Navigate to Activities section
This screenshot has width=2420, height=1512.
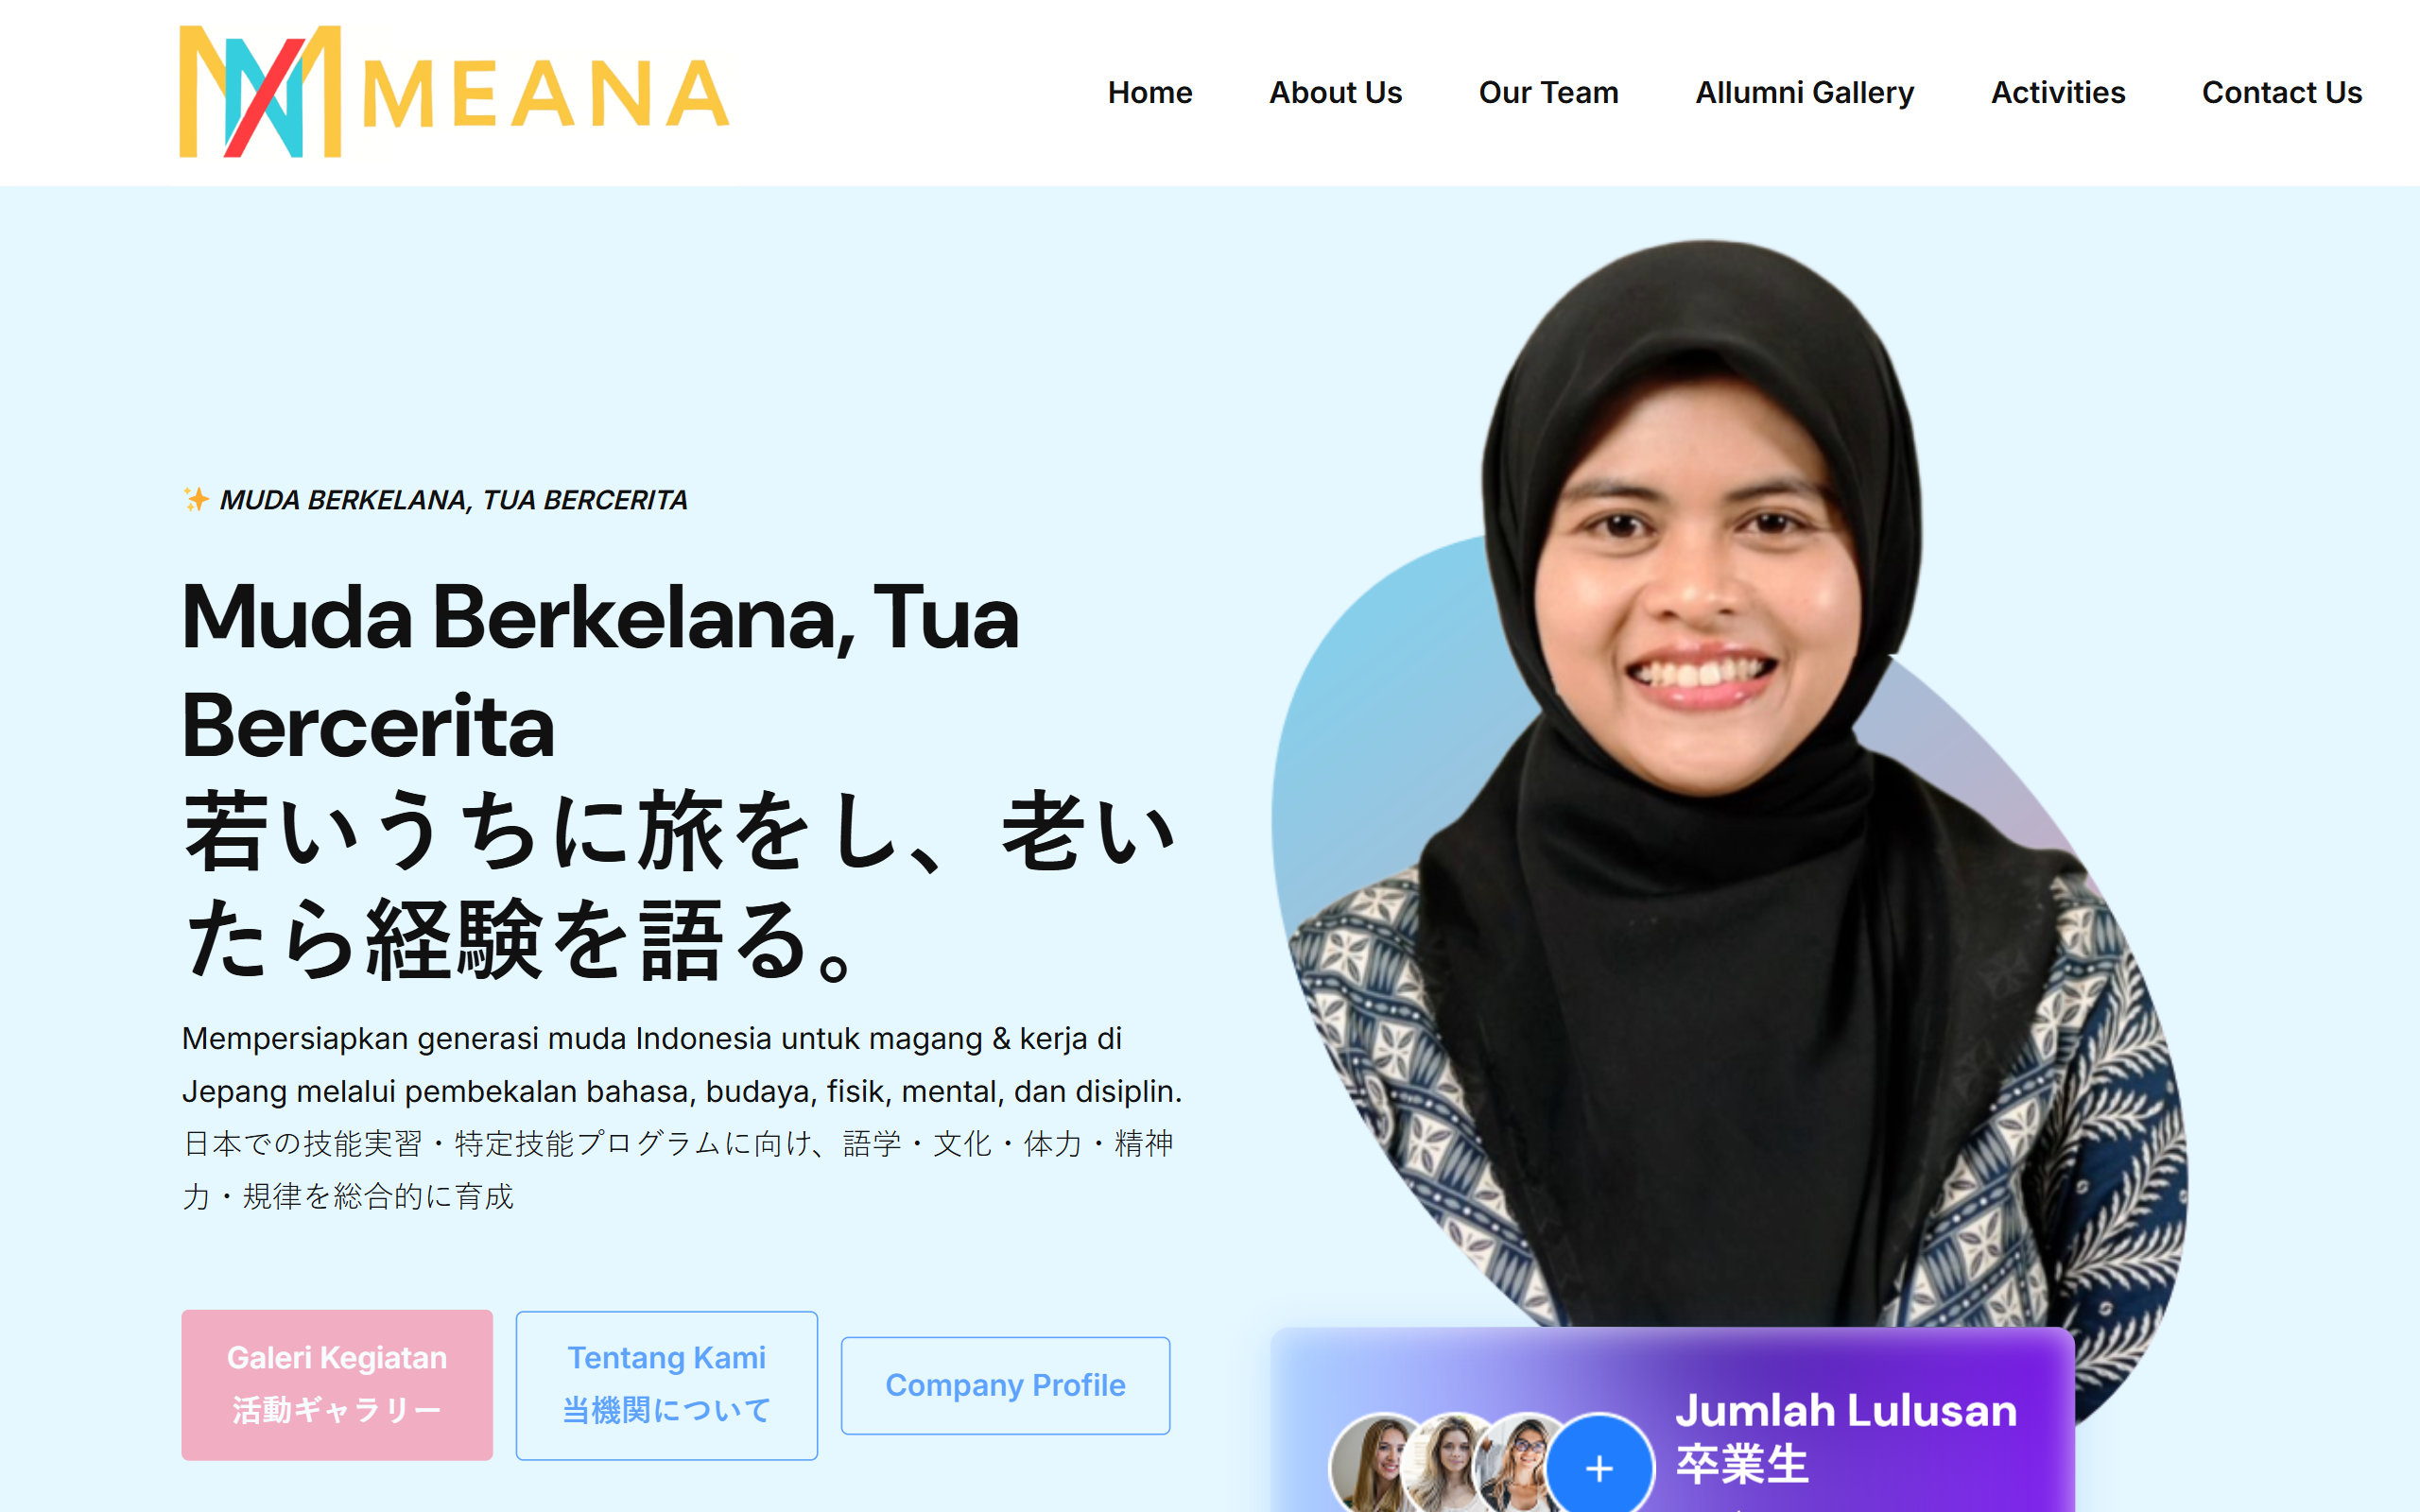tap(2057, 92)
